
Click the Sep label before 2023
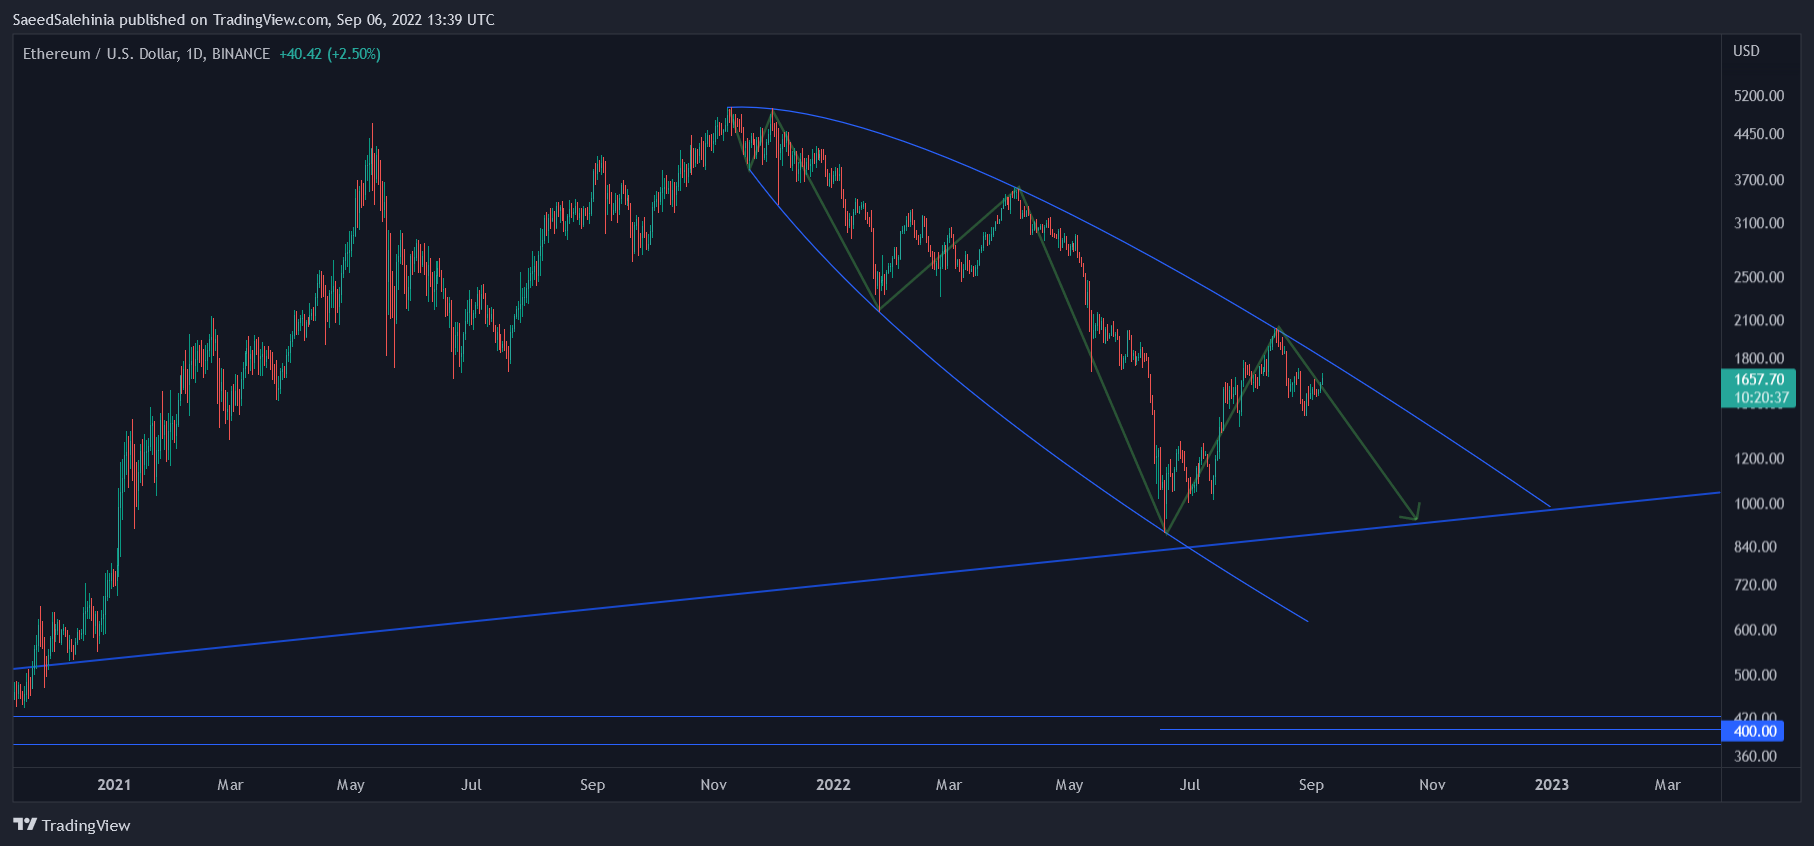1311,784
